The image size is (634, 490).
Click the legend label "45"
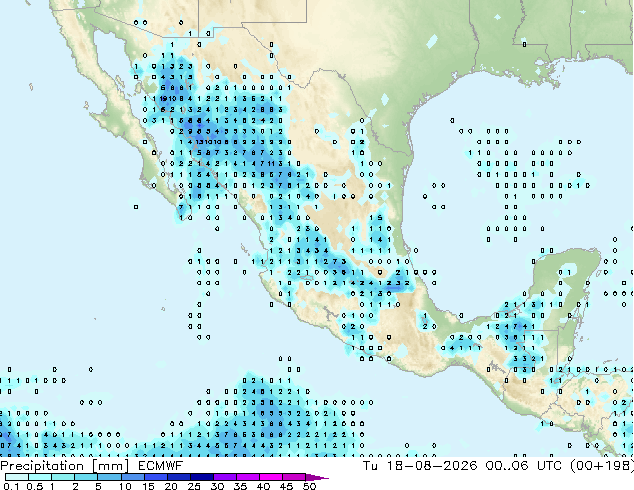[286, 486]
